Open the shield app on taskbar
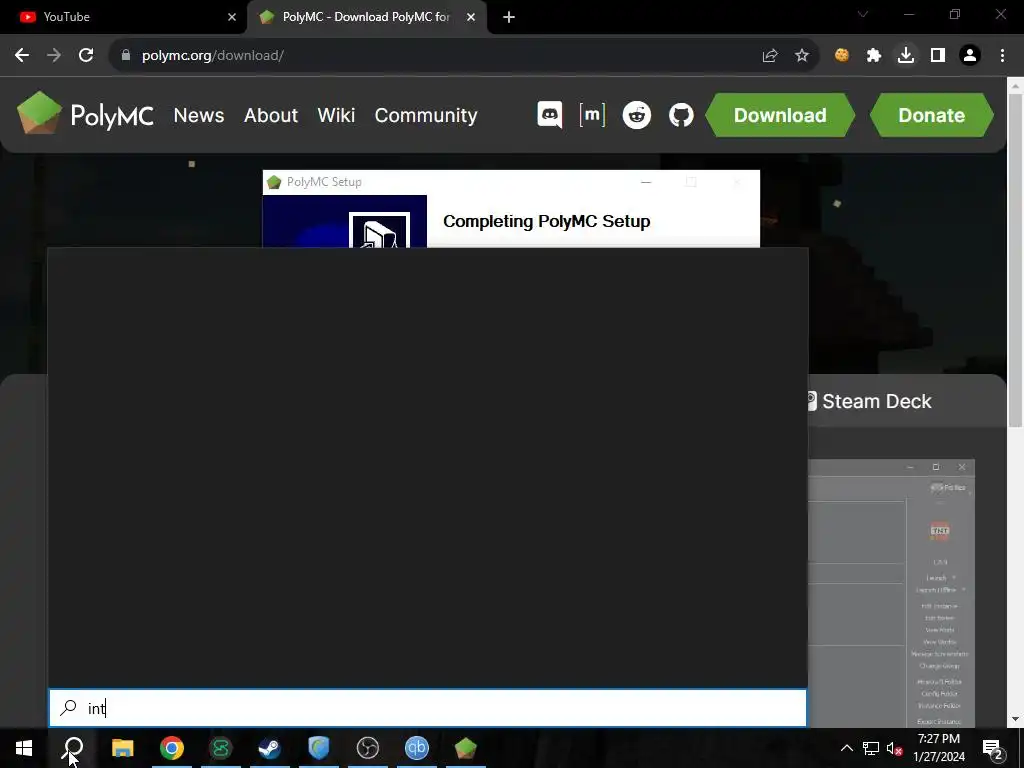 click(319, 748)
